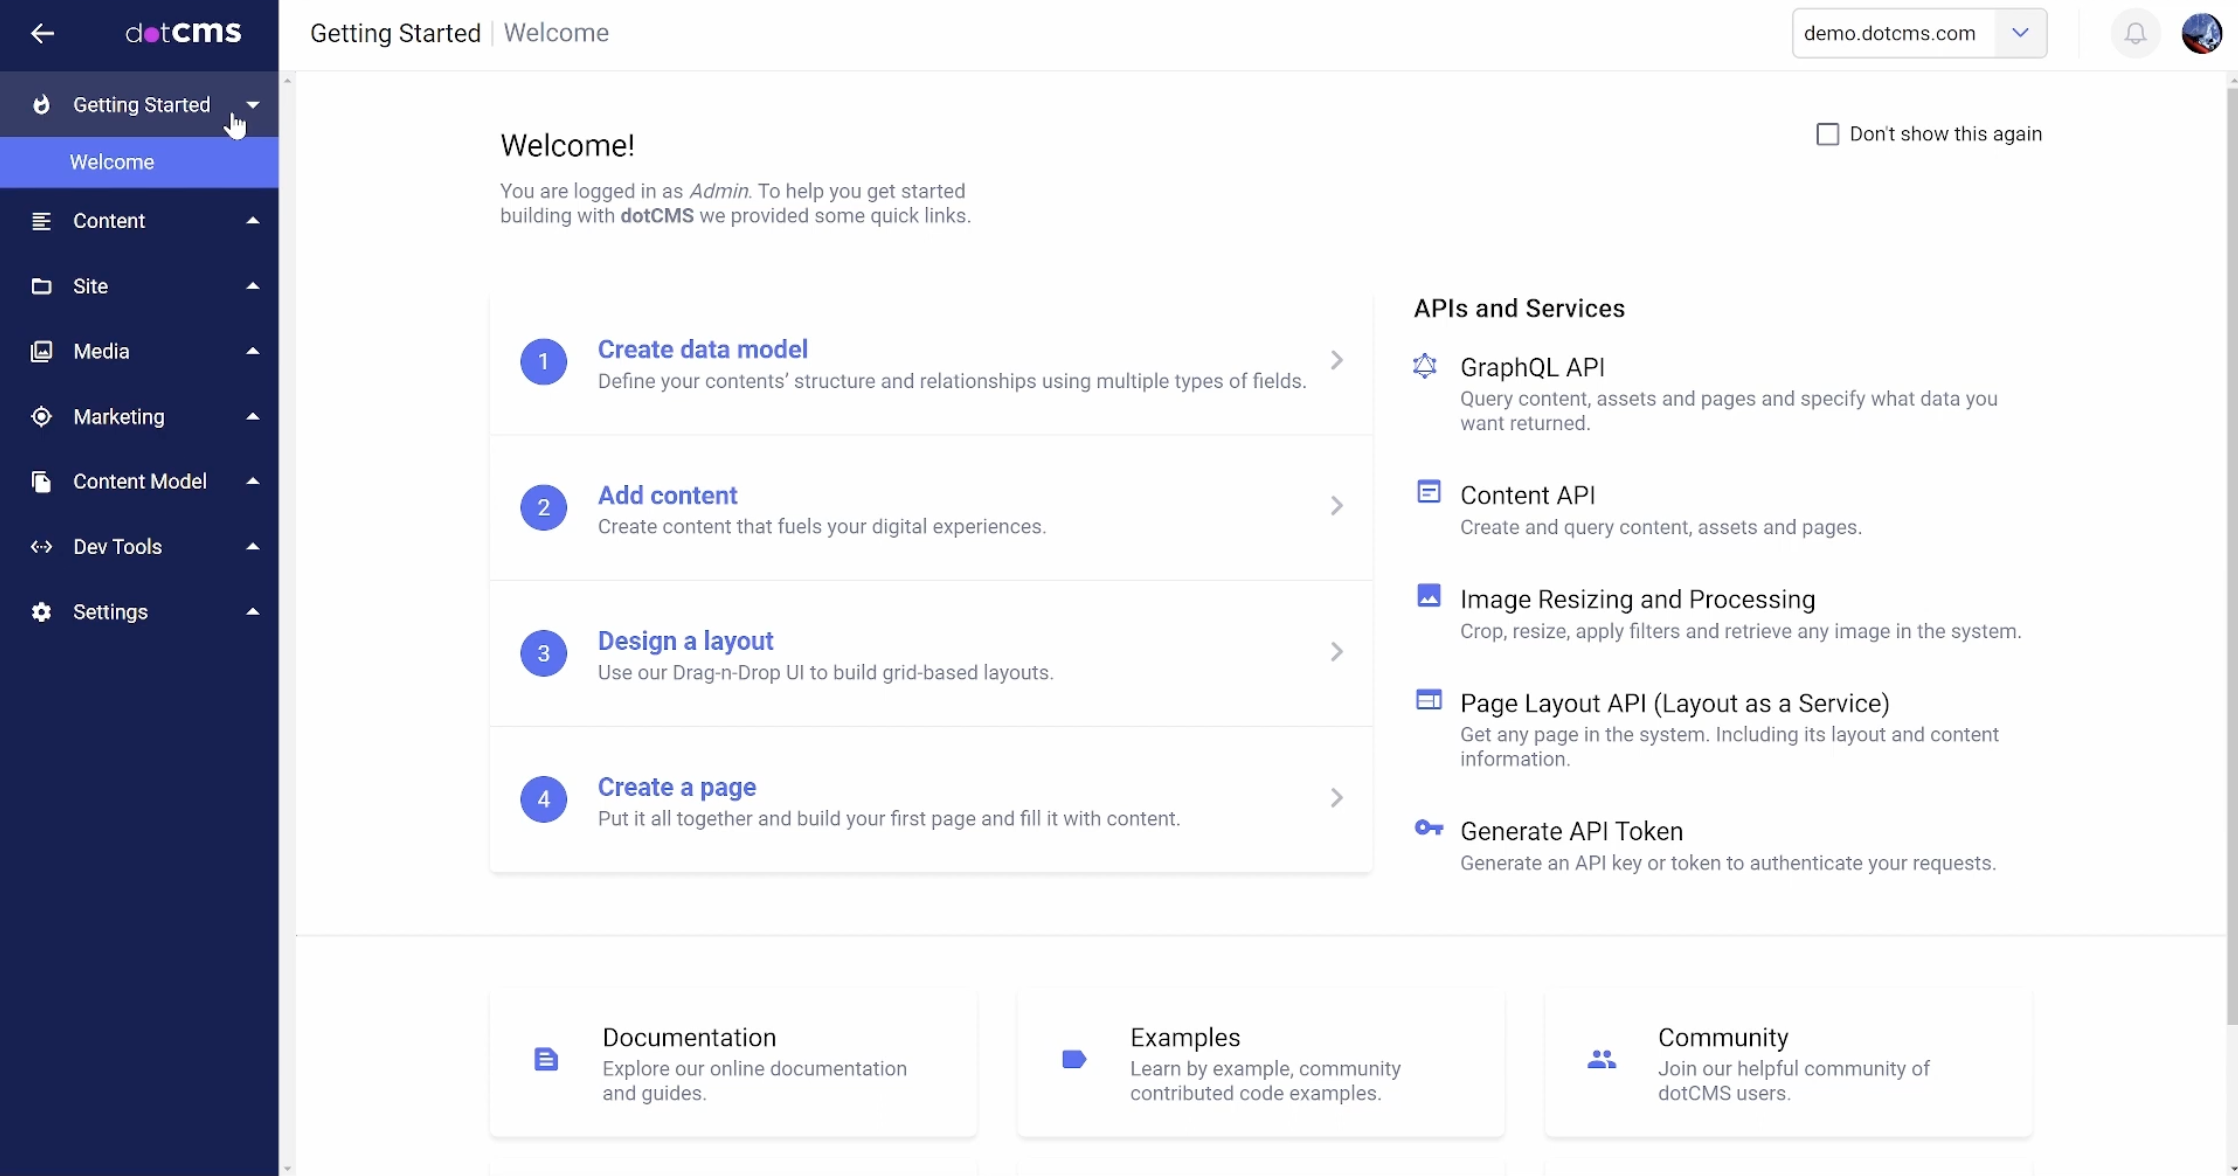Open the Media sidebar menu

click(139, 351)
